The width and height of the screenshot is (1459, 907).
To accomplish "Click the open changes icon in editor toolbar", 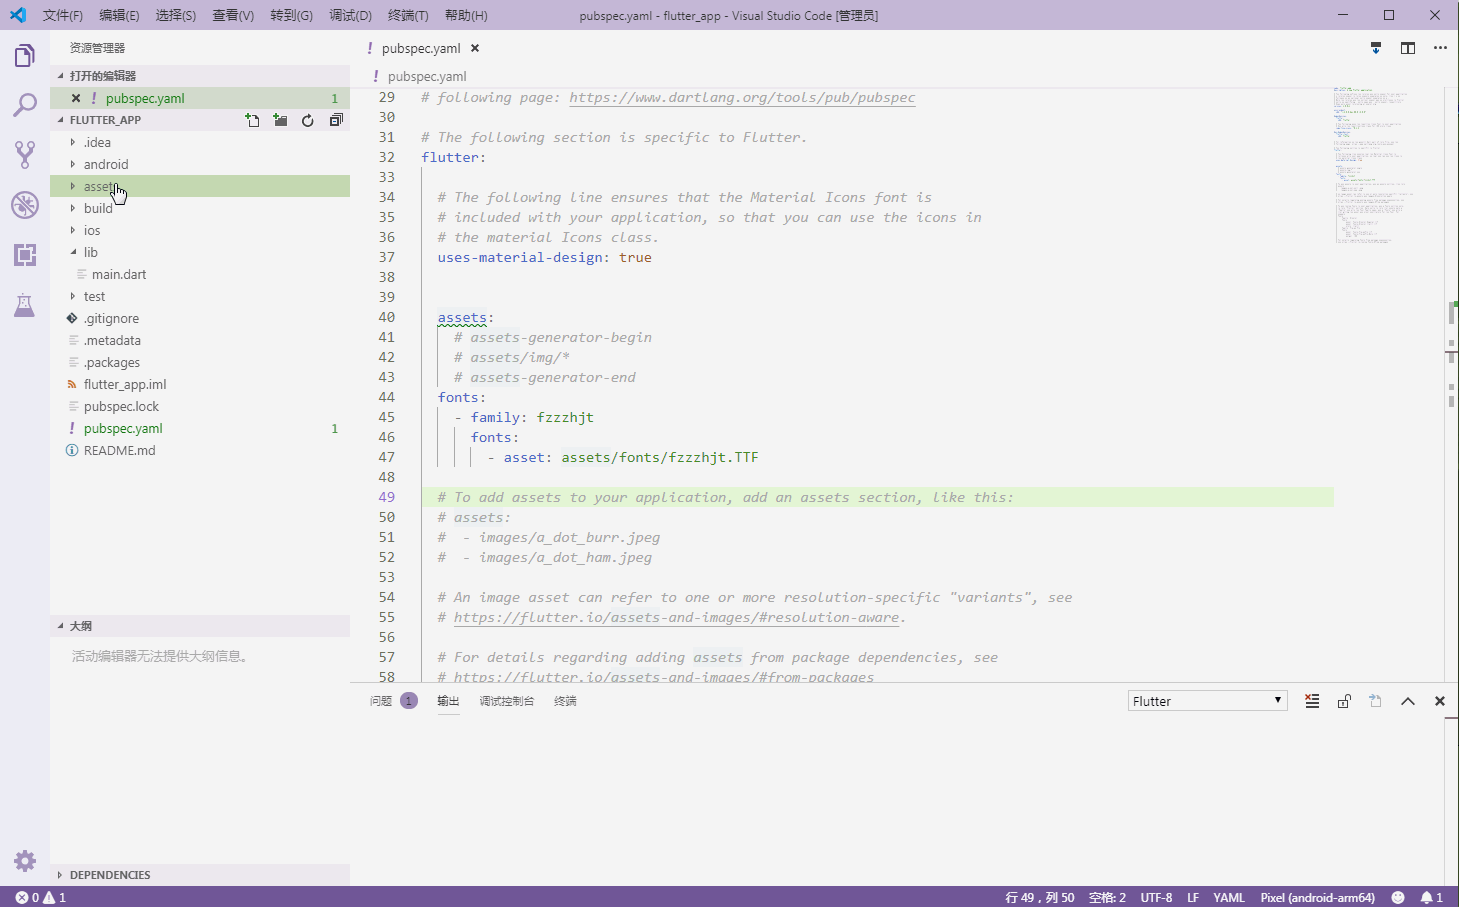I will click(1376, 48).
